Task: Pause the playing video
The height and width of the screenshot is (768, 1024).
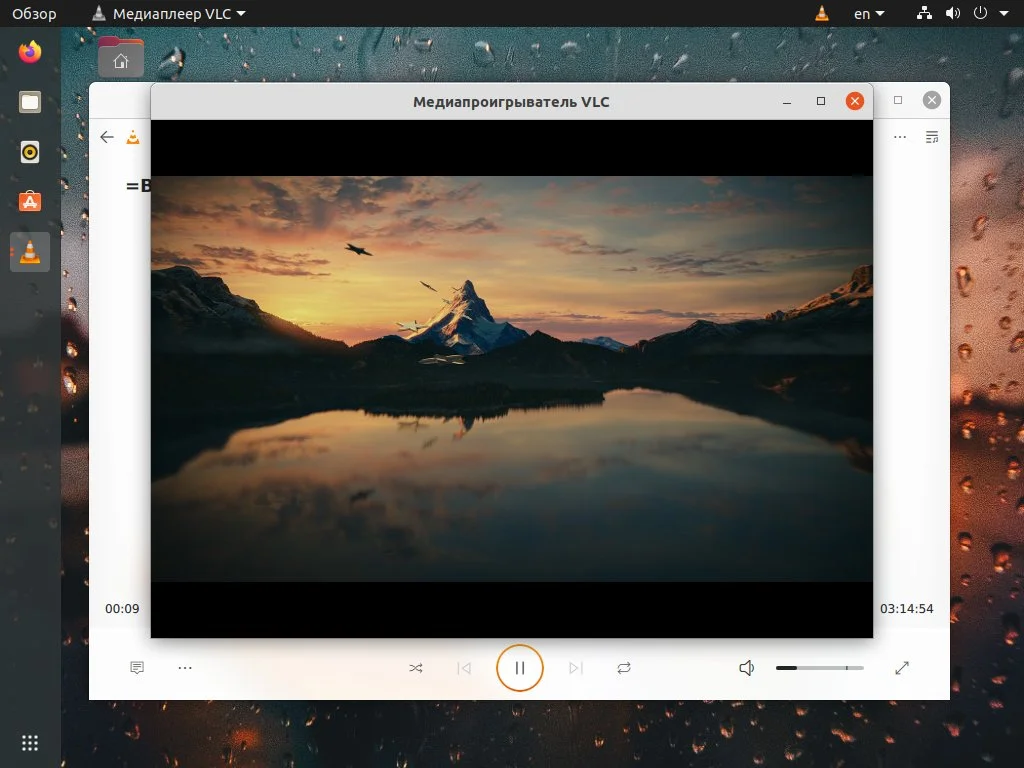Action: [x=520, y=667]
